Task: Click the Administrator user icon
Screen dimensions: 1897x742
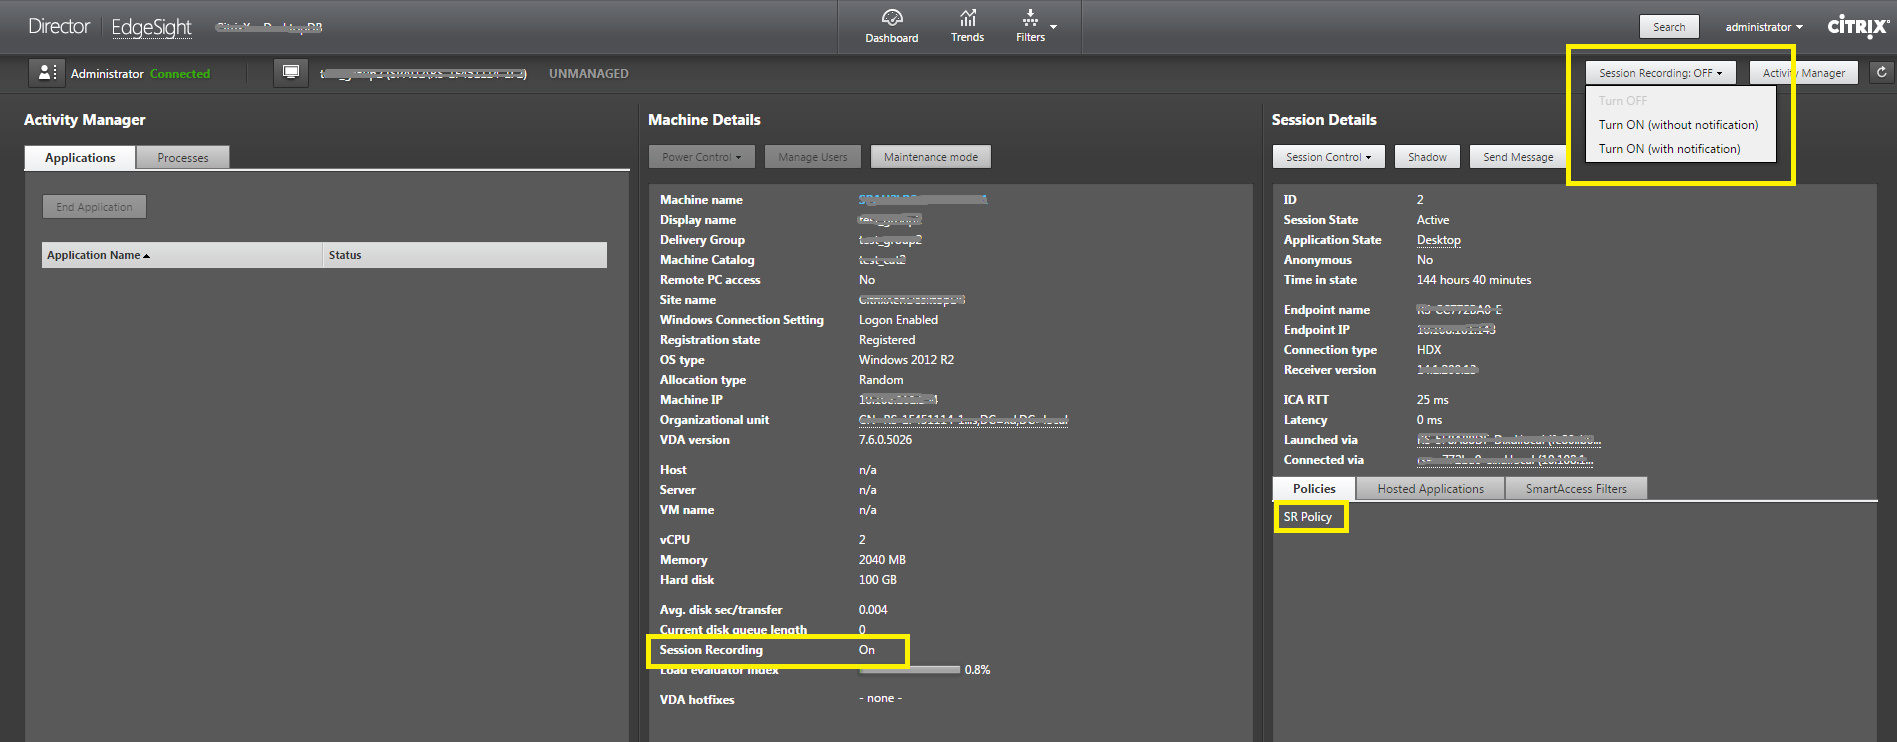Action: [x=46, y=73]
